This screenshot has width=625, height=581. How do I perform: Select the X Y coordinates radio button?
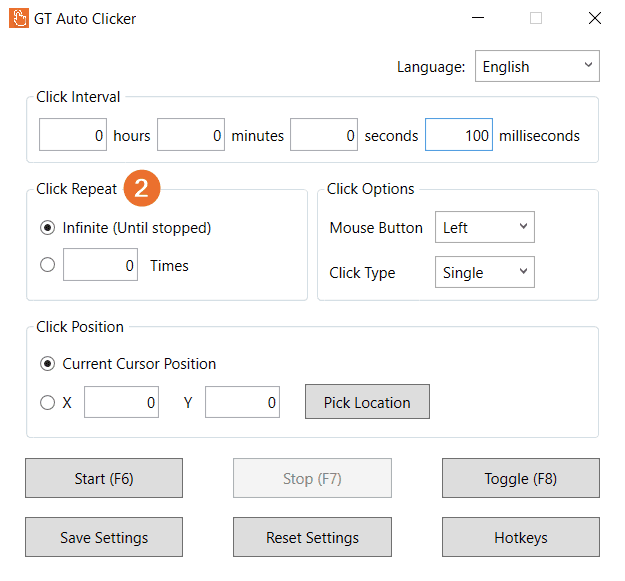point(47,402)
